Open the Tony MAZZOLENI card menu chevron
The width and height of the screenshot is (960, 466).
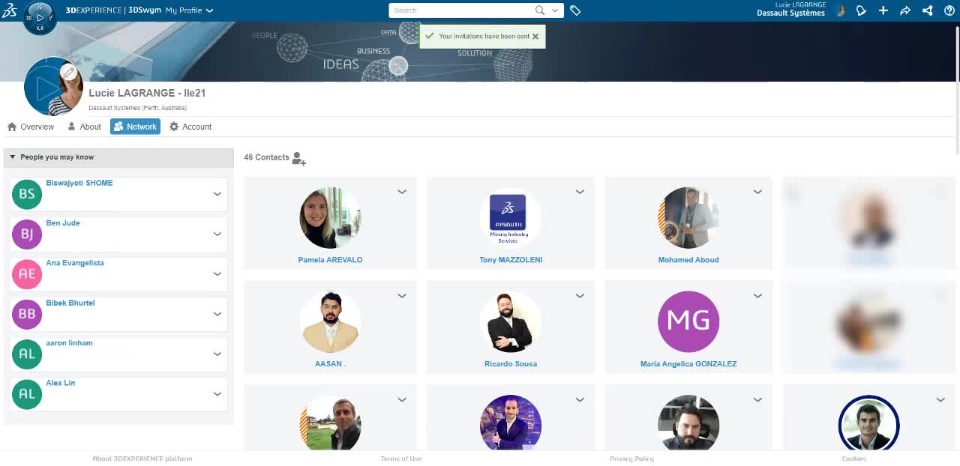(x=580, y=192)
